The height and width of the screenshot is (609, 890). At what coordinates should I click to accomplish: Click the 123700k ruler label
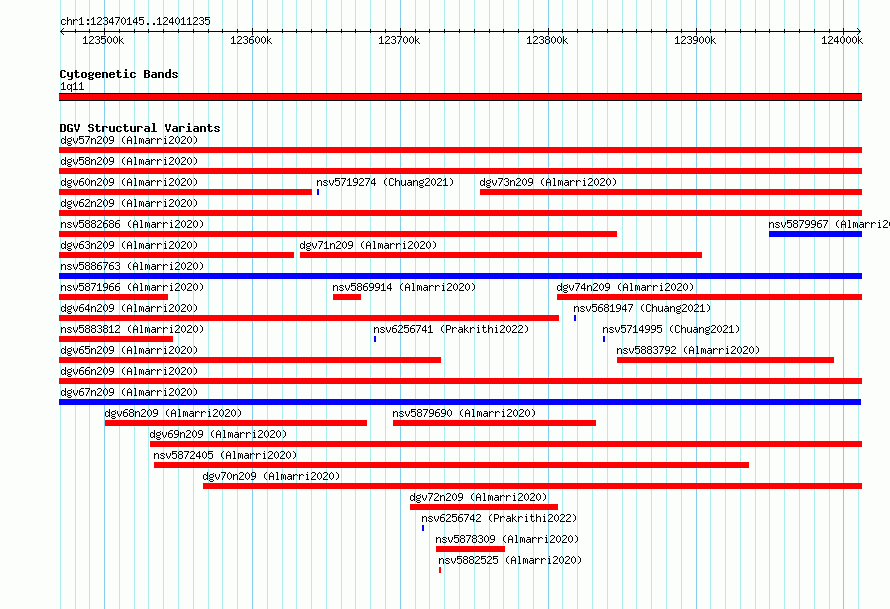click(399, 40)
